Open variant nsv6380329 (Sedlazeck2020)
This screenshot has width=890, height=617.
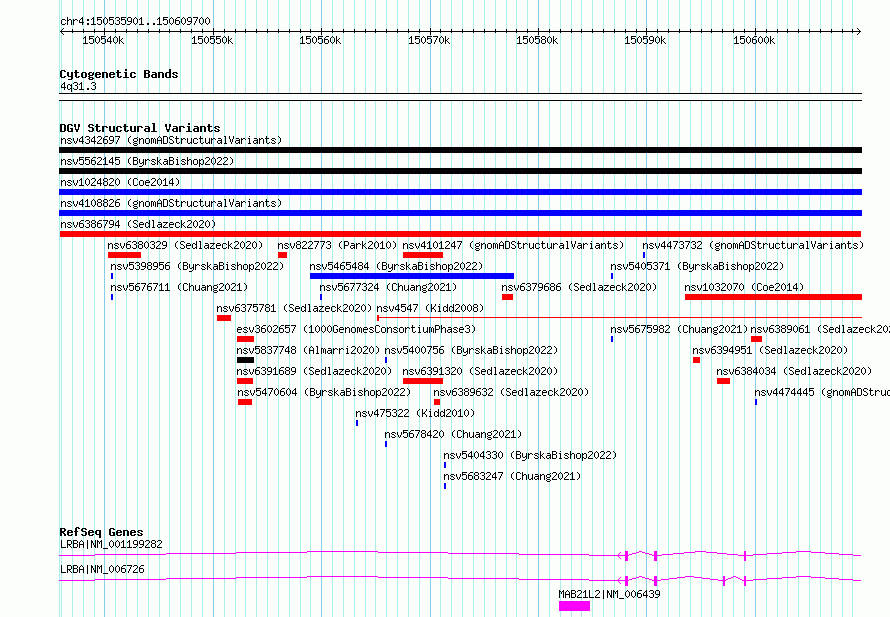pyautogui.click(x=186, y=245)
